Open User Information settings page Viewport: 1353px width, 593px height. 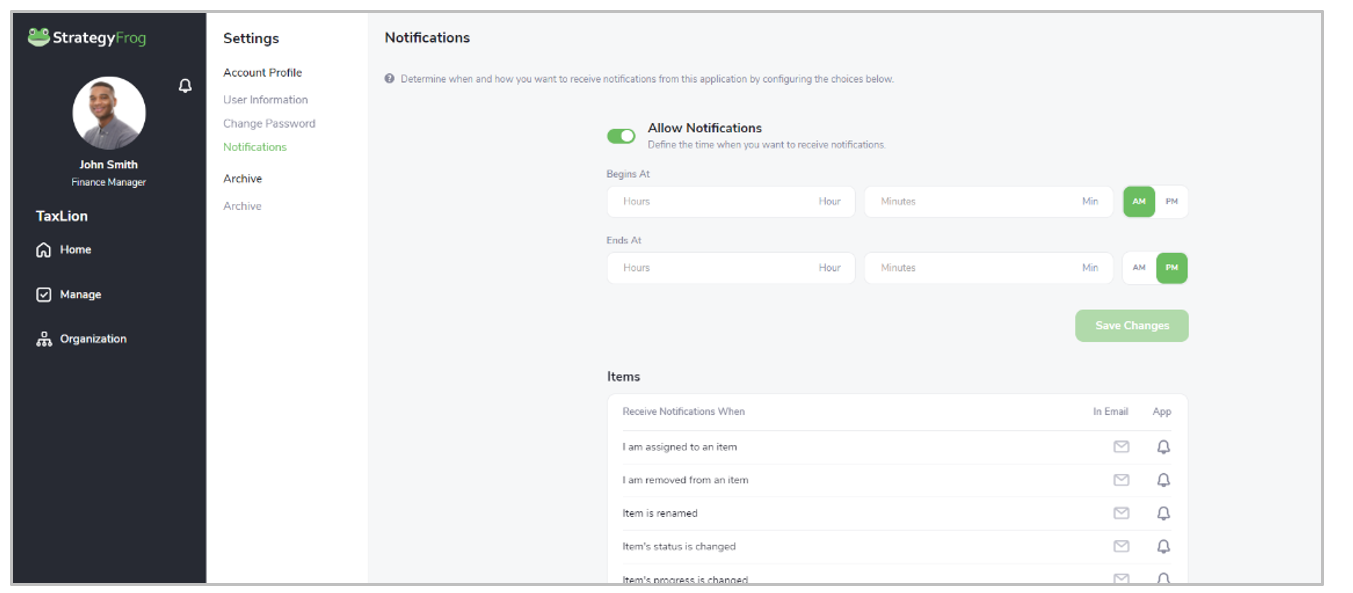coord(265,100)
